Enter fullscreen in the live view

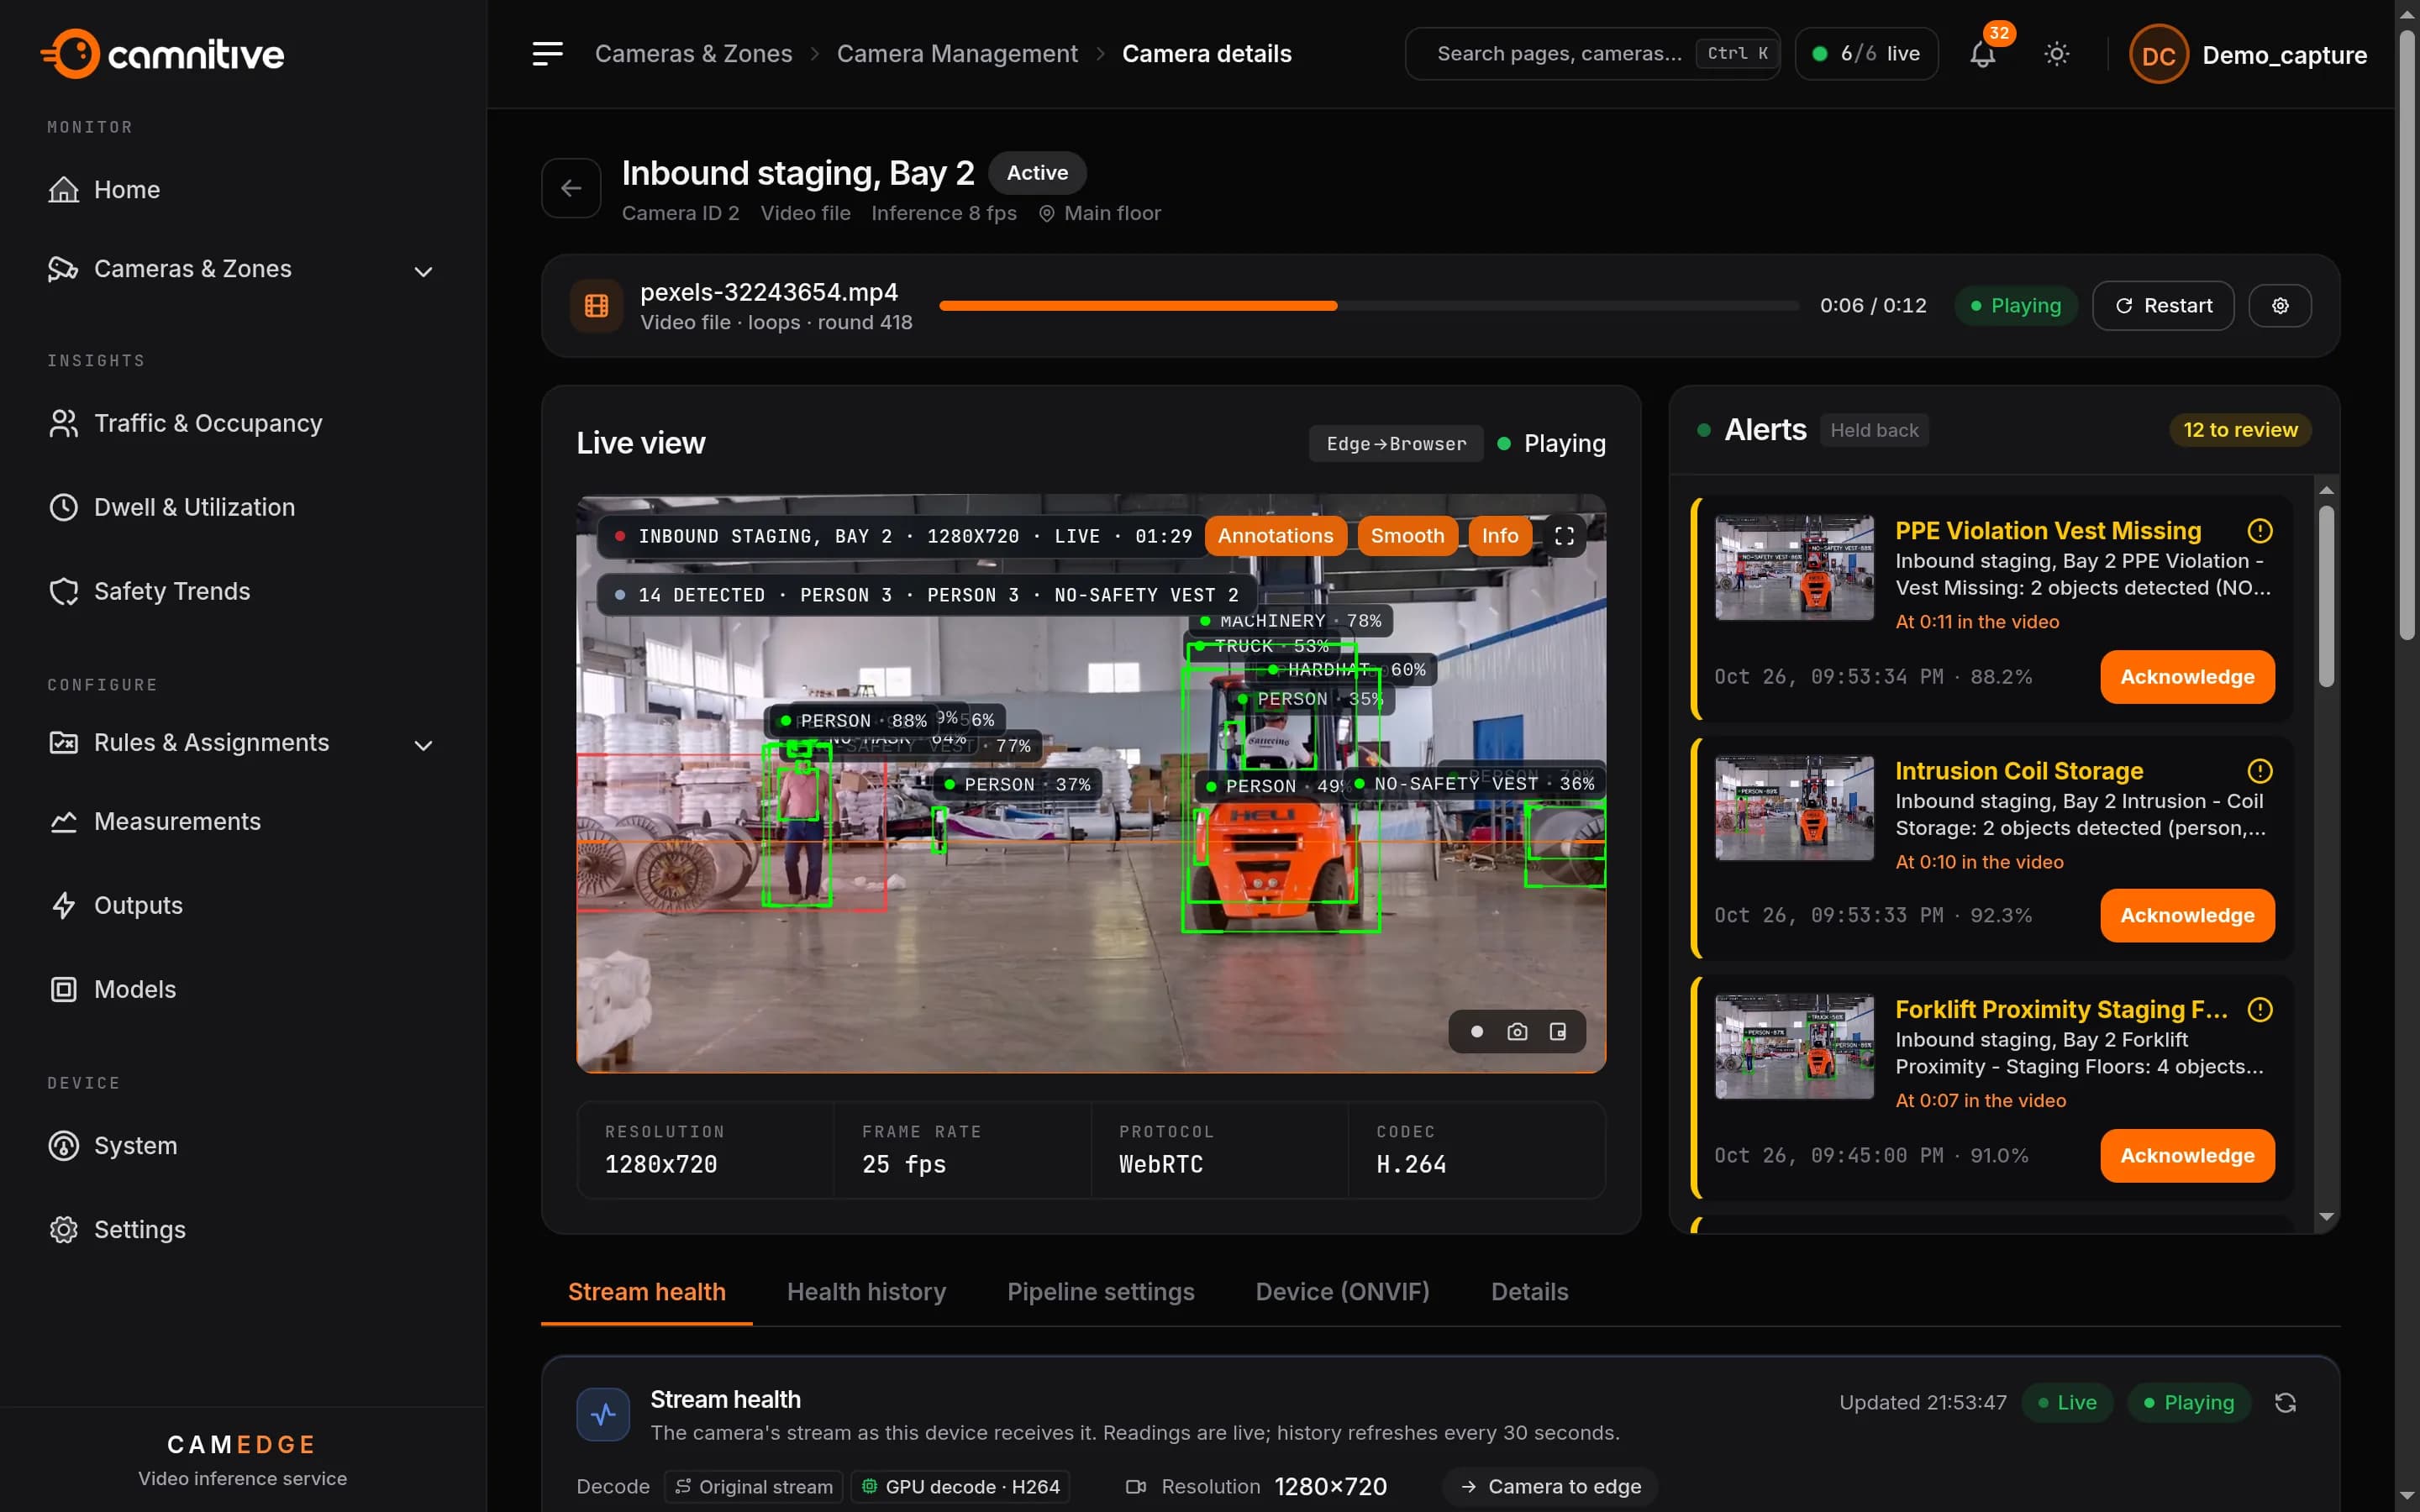click(x=1564, y=536)
